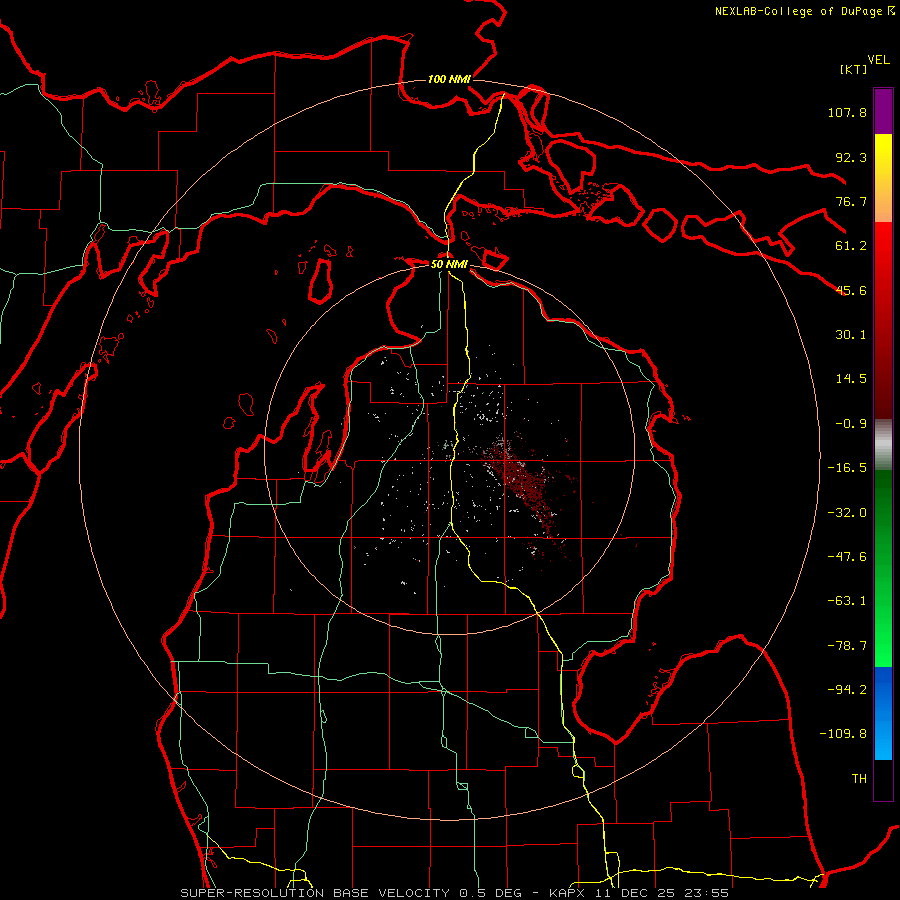Click the -16.5 velocity scale value
The image size is (900, 900).
point(847,468)
